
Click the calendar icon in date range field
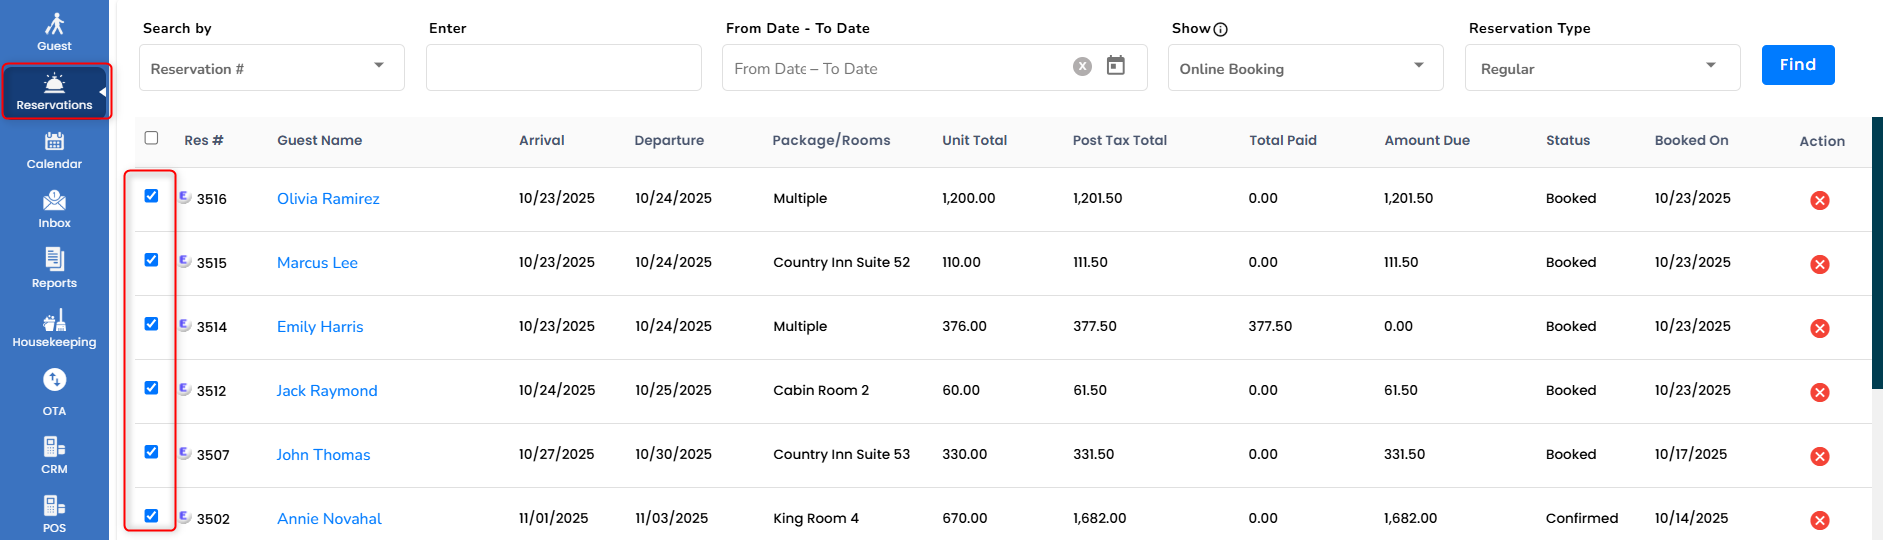pyautogui.click(x=1116, y=66)
